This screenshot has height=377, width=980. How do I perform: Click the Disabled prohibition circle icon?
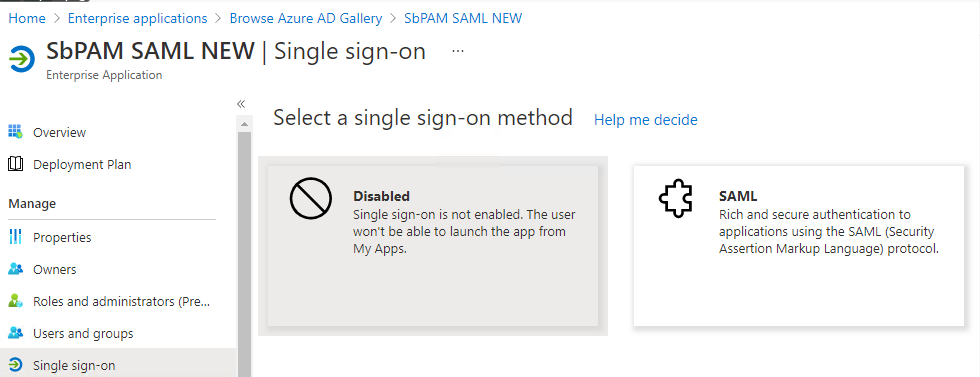tap(311, 198)
